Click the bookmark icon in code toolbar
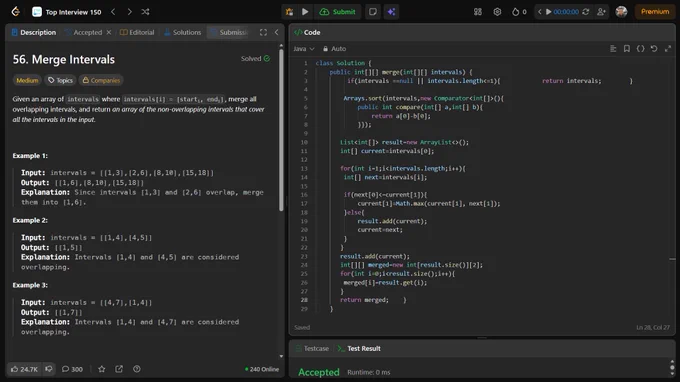Image resolution: width=680 pixels, height=382 pixels. 627,49
